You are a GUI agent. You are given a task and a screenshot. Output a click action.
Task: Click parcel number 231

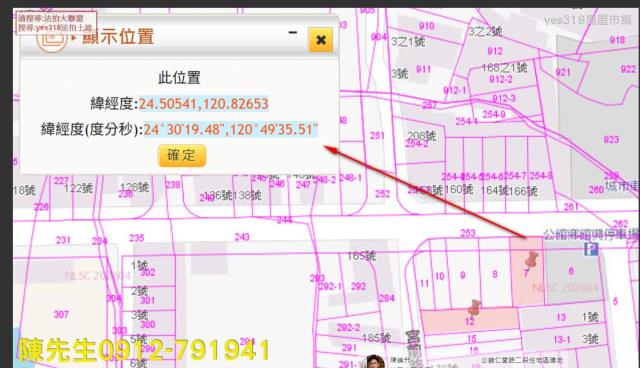click(63, 240)
